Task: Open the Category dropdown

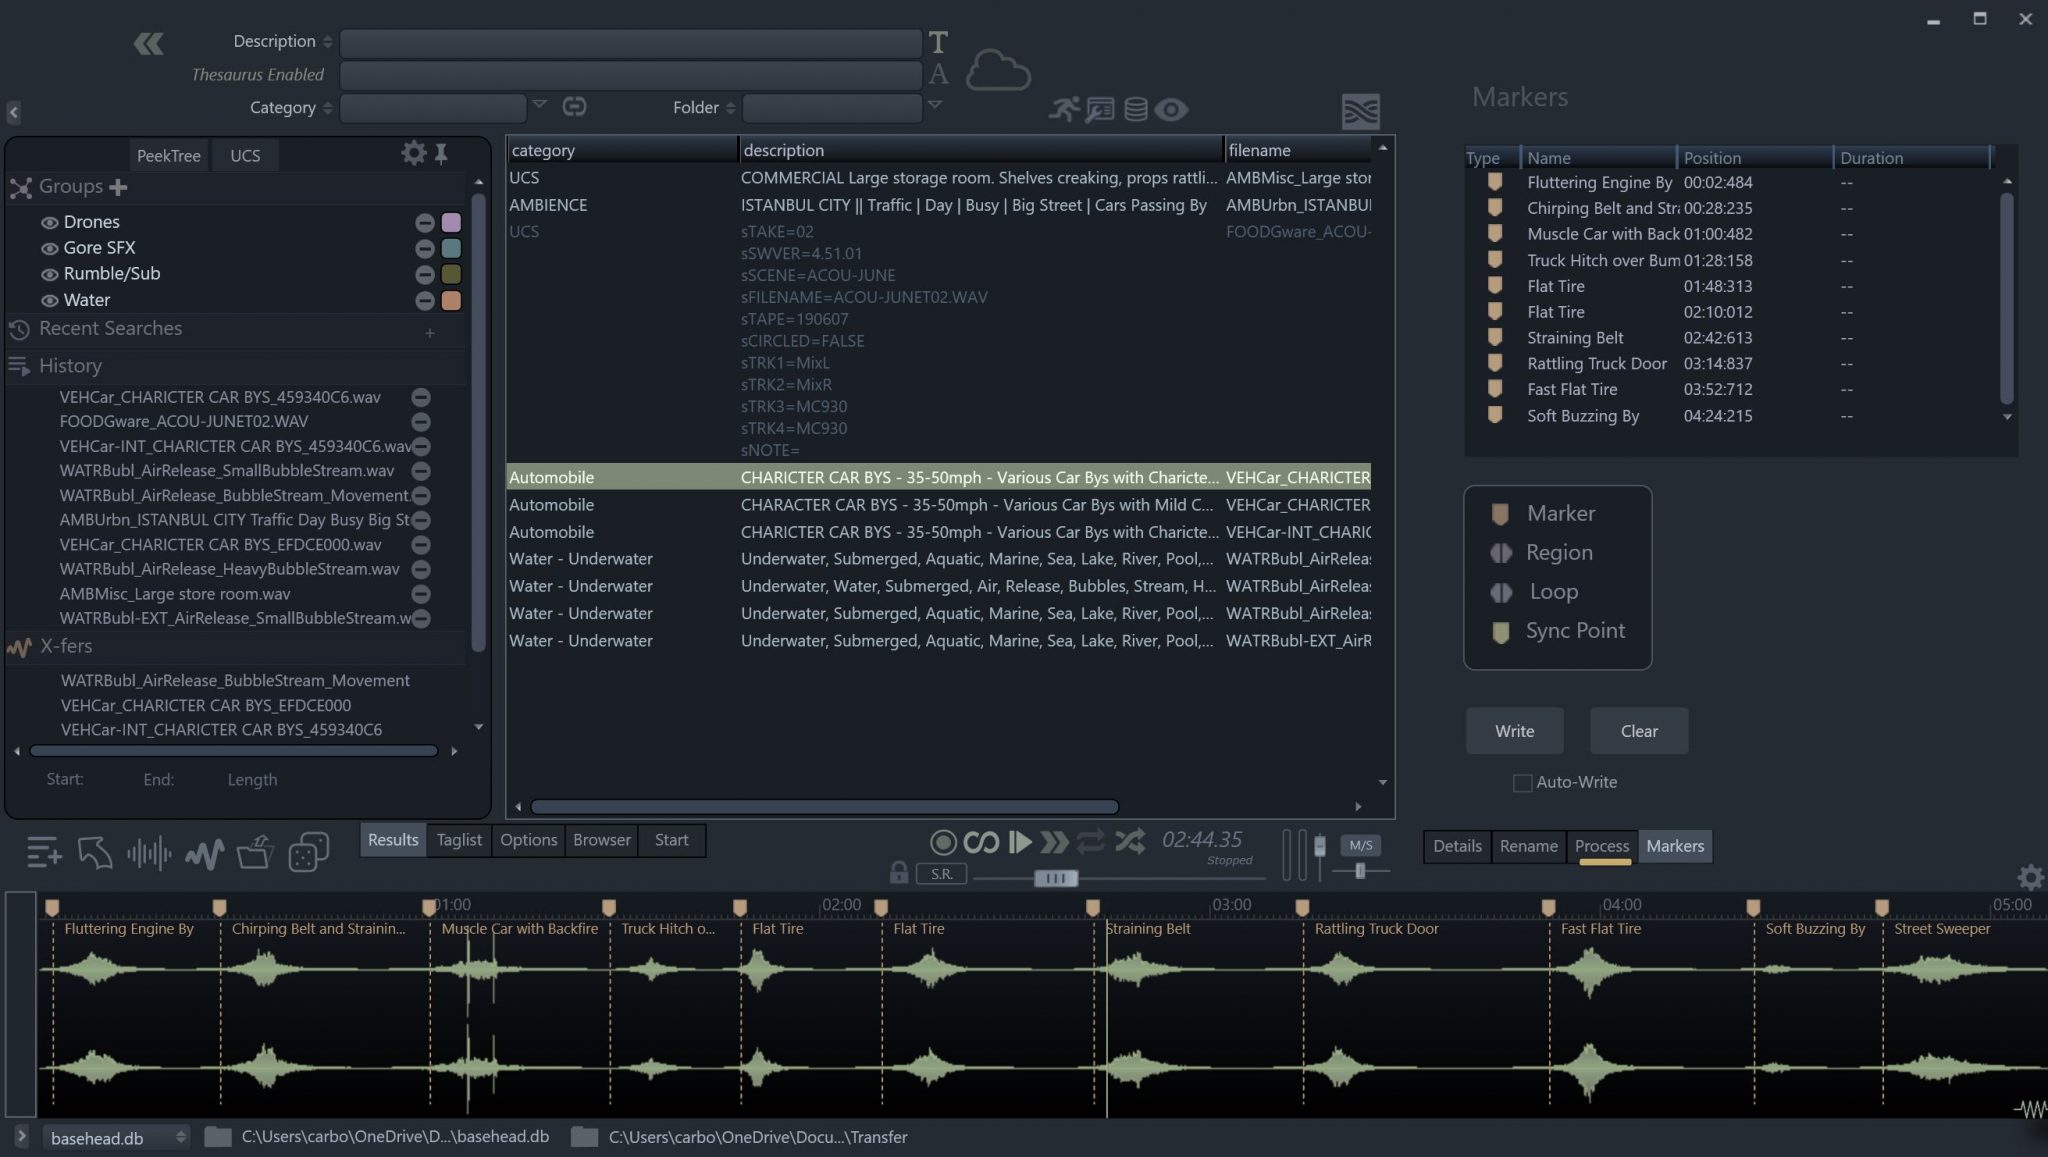Action: [540, 106]
